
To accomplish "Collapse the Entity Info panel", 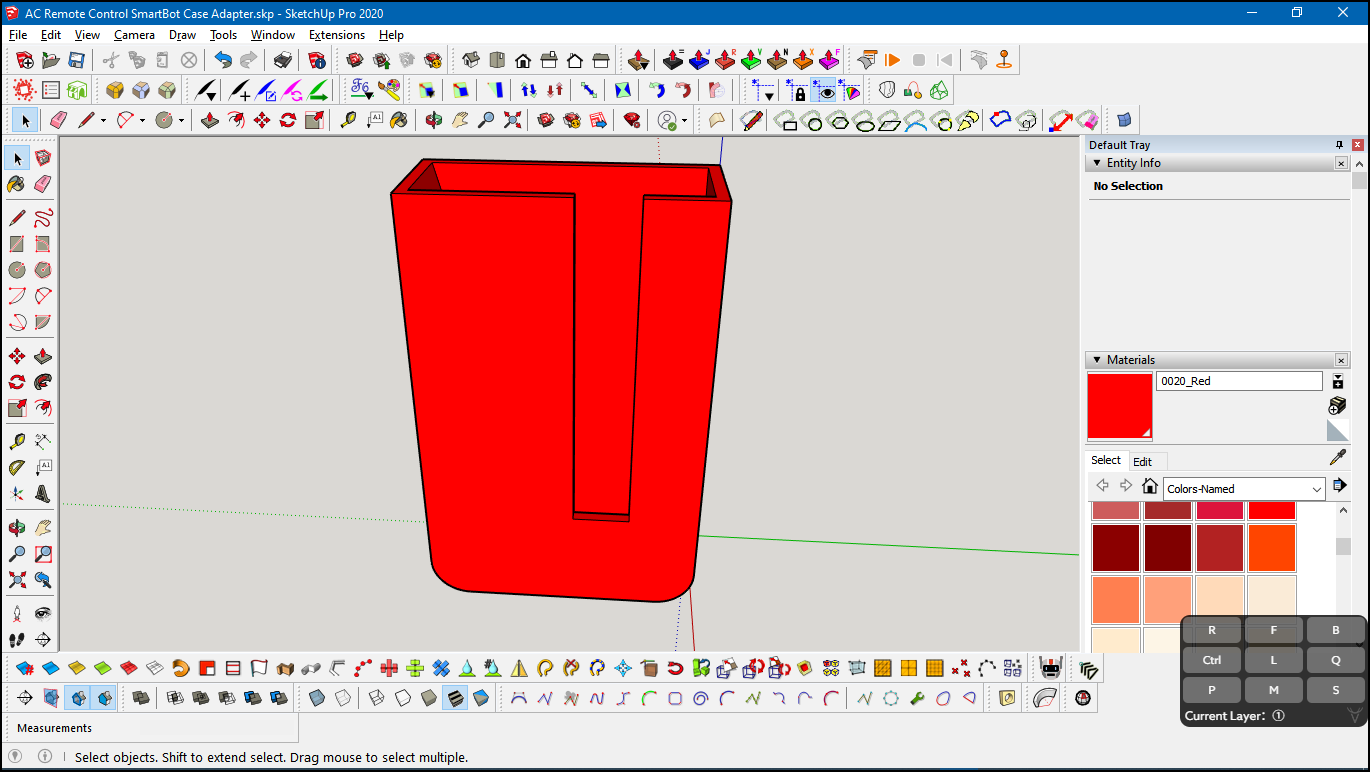I will click(1096, 163).
